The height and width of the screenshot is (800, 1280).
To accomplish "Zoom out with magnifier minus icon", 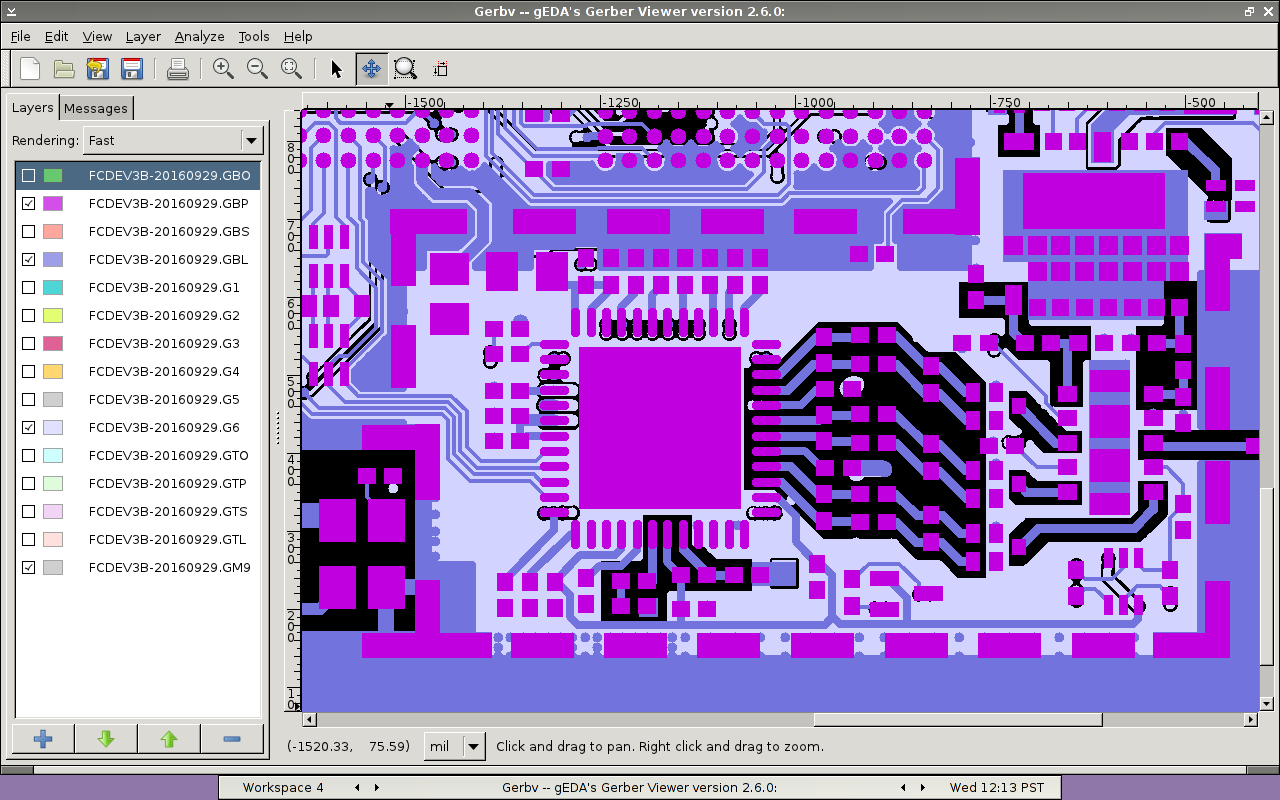I will pyautogui.click(x=257, y=69).
